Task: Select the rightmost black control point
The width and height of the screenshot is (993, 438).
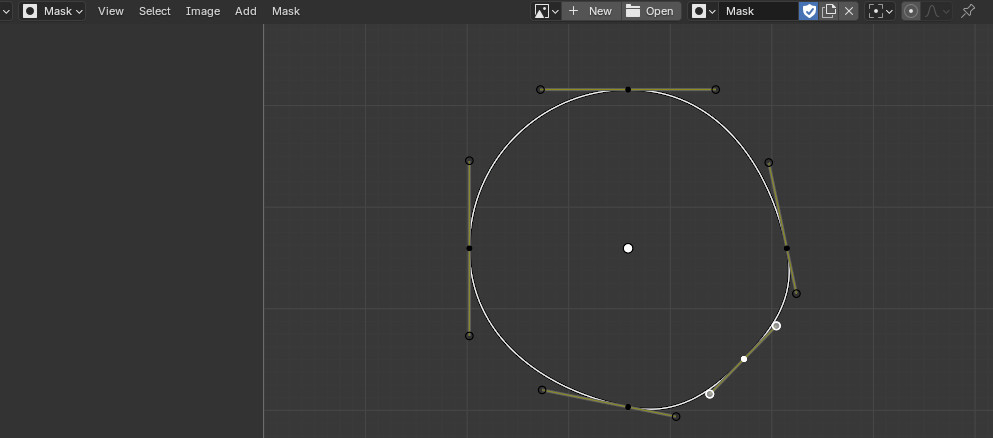Action: click(787, 248)
